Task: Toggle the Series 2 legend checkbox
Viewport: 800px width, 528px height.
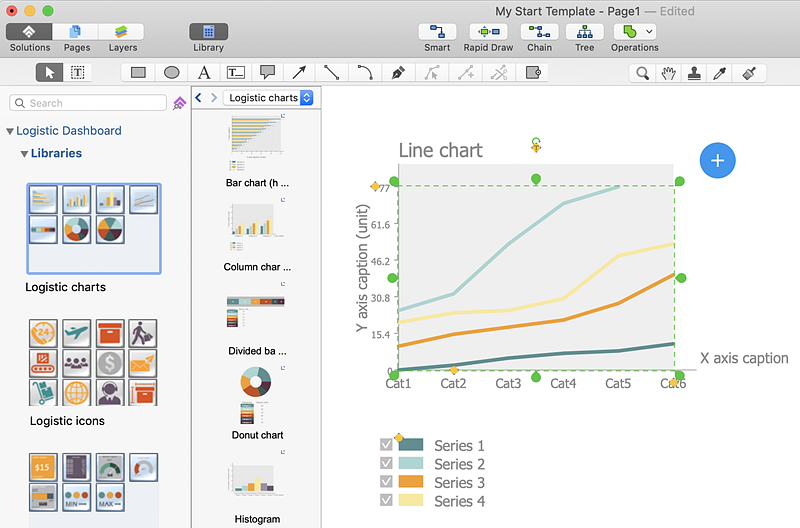Action: point(386,463)
